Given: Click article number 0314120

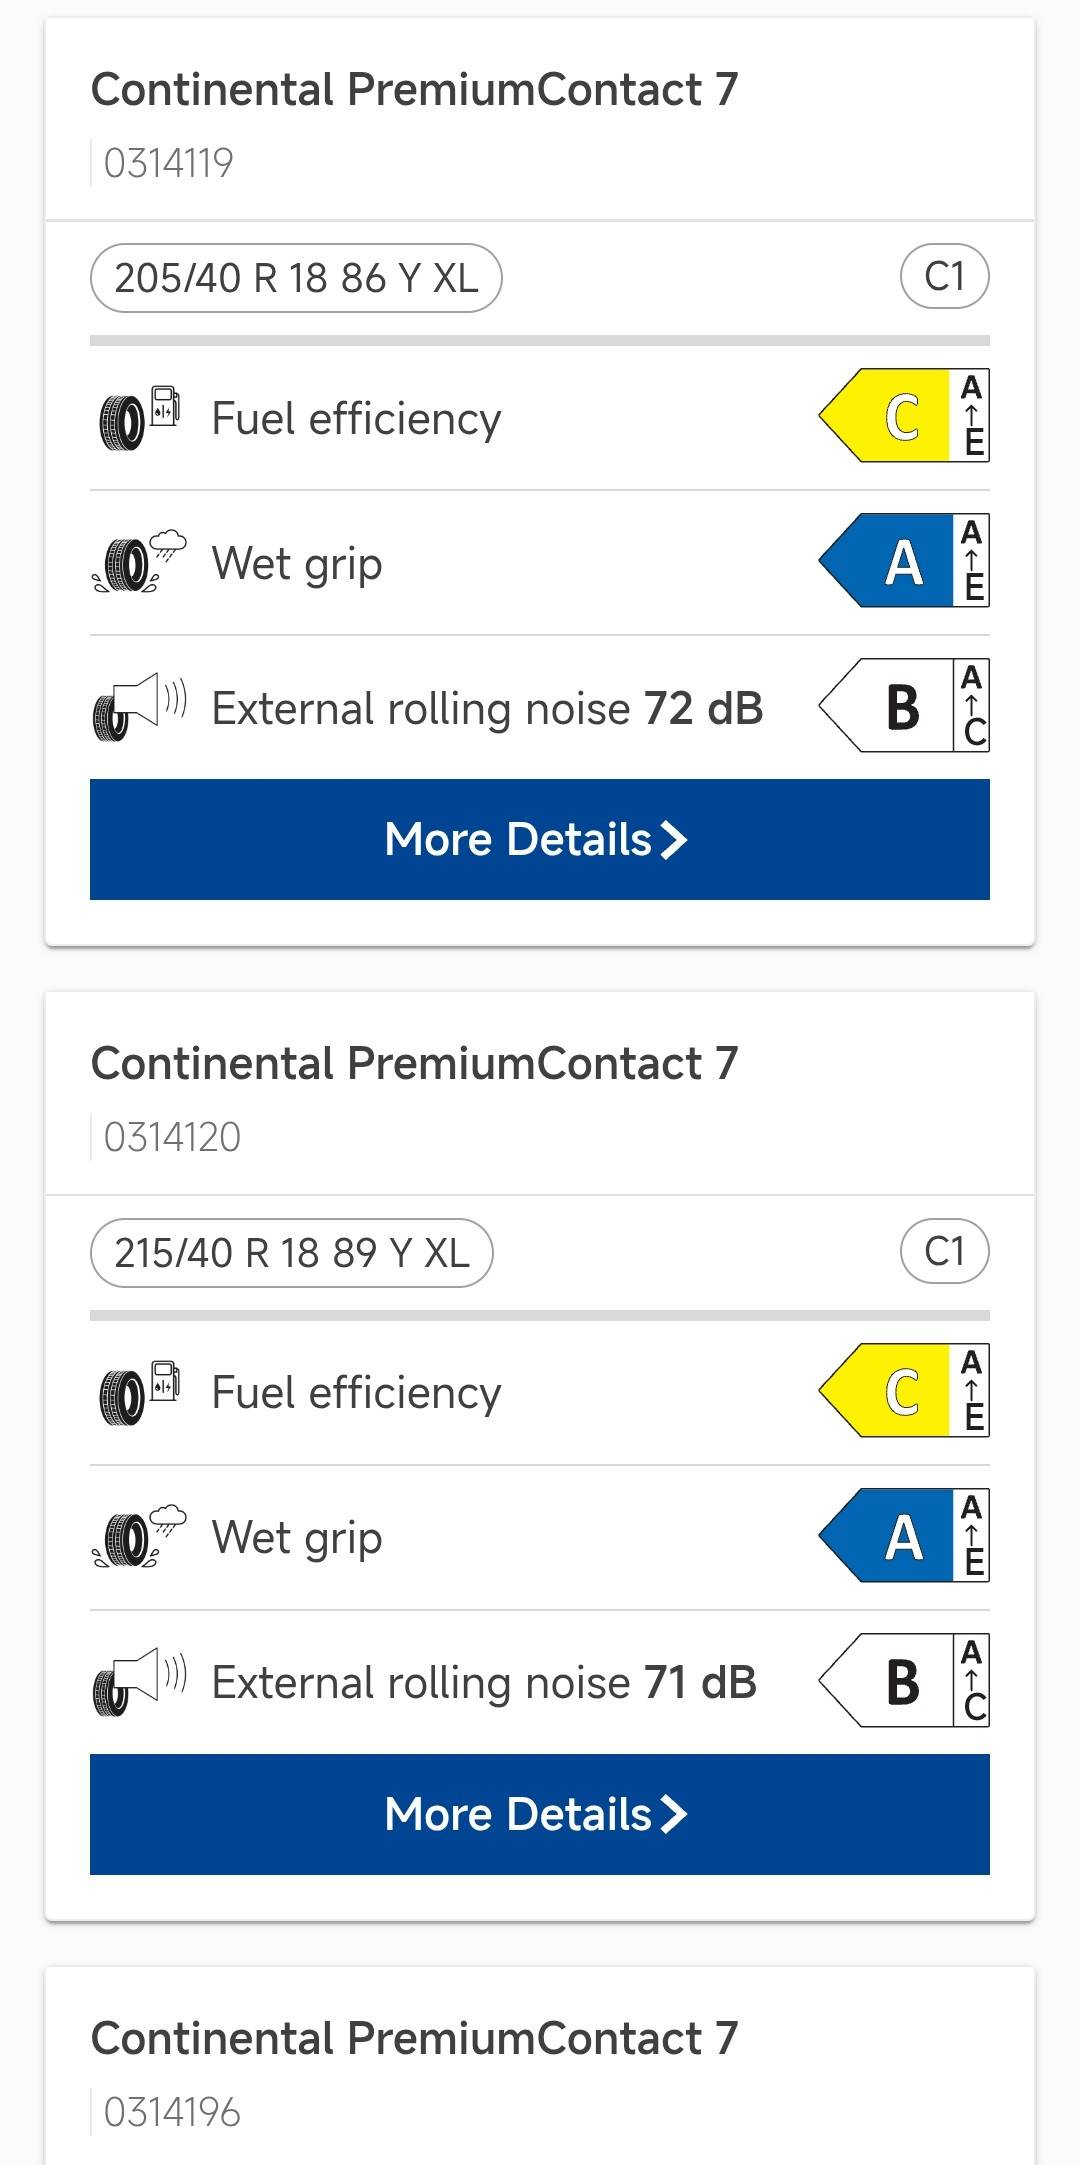Looking at the screenshot, I should [172, 1138].
